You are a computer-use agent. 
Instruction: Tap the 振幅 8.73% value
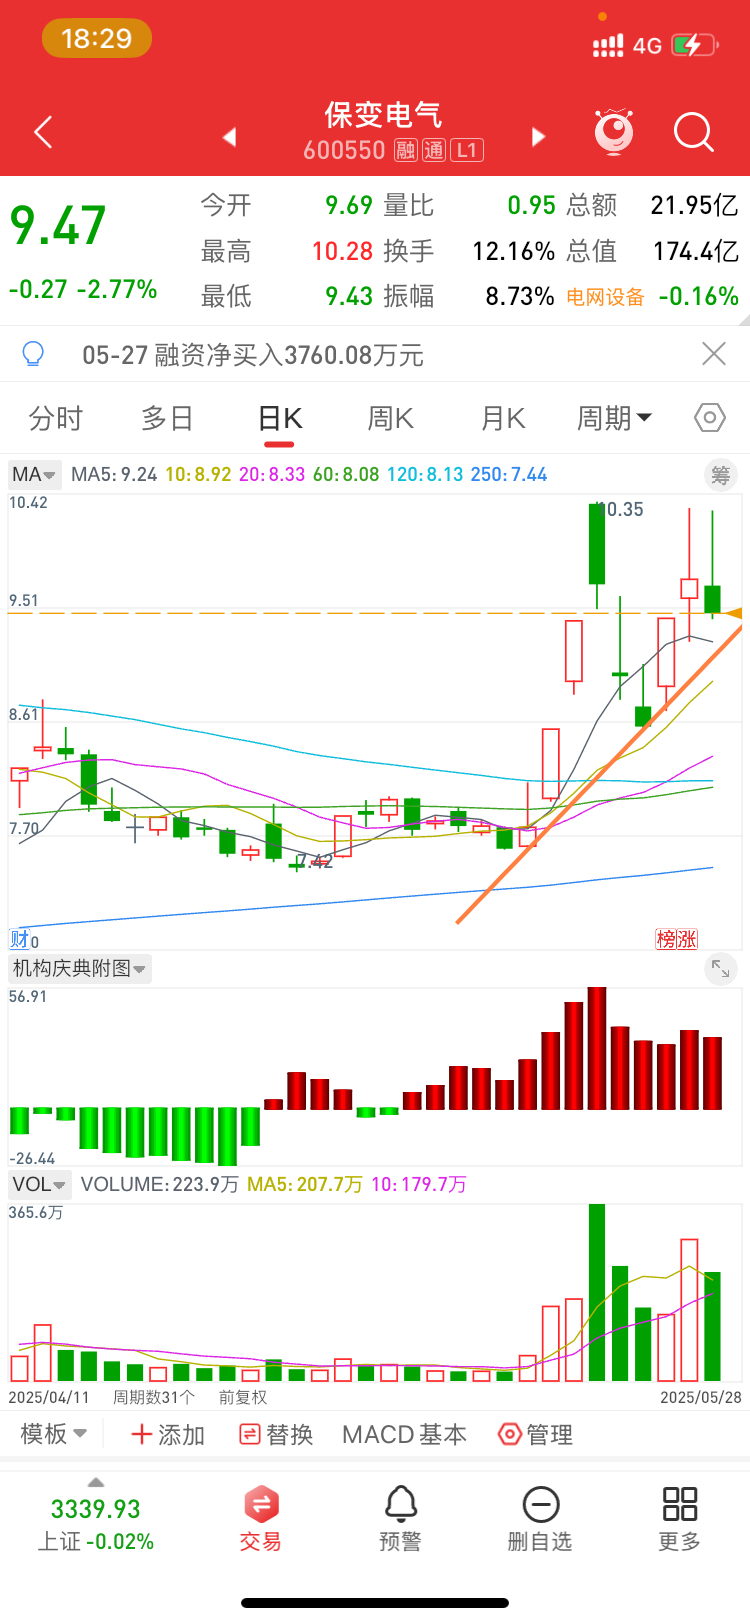(520, 297)
